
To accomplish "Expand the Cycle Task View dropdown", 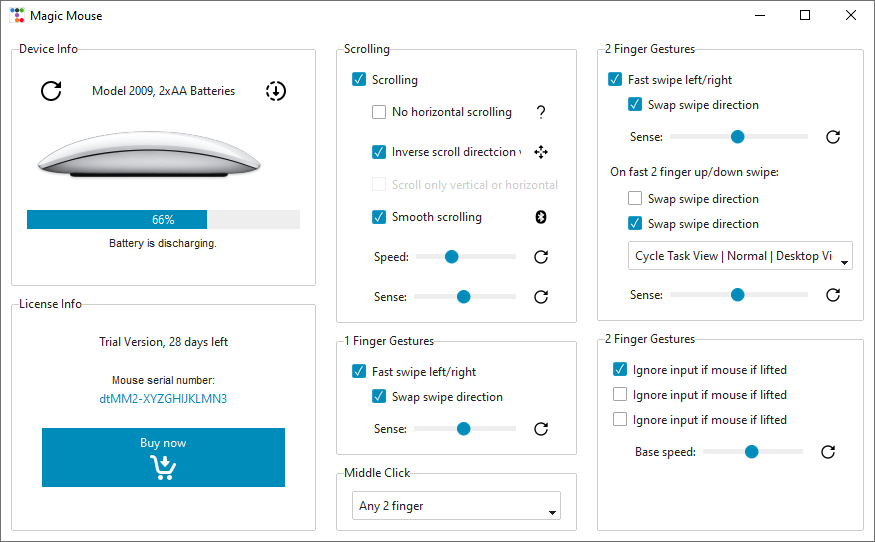I will (x=740, y=256).
